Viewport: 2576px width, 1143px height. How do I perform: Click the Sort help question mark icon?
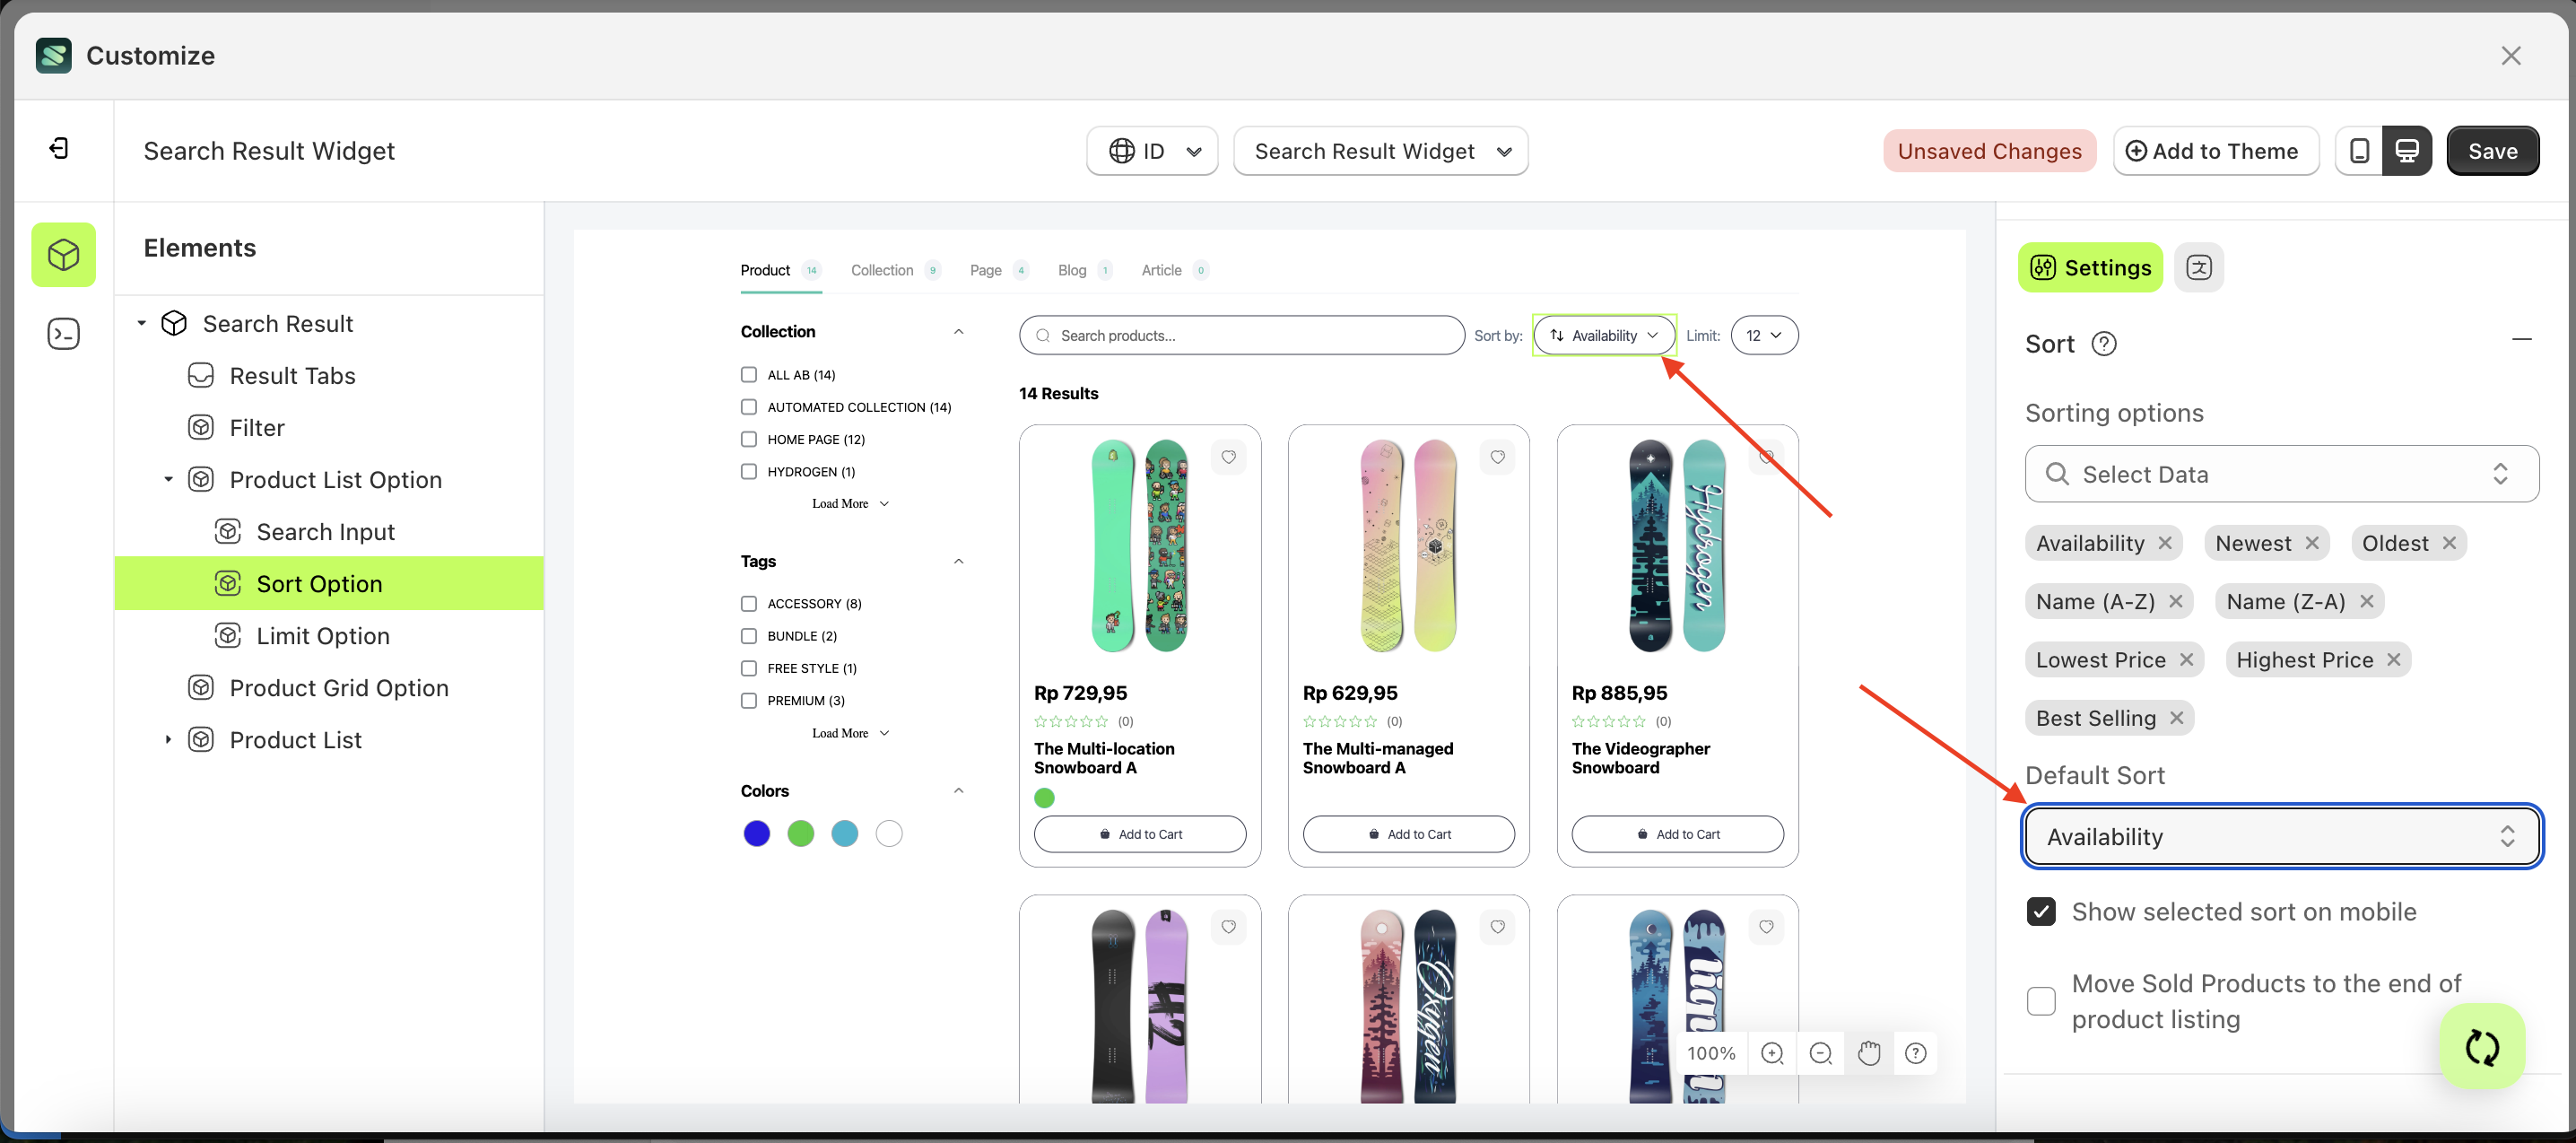[x=2106, y=343]
